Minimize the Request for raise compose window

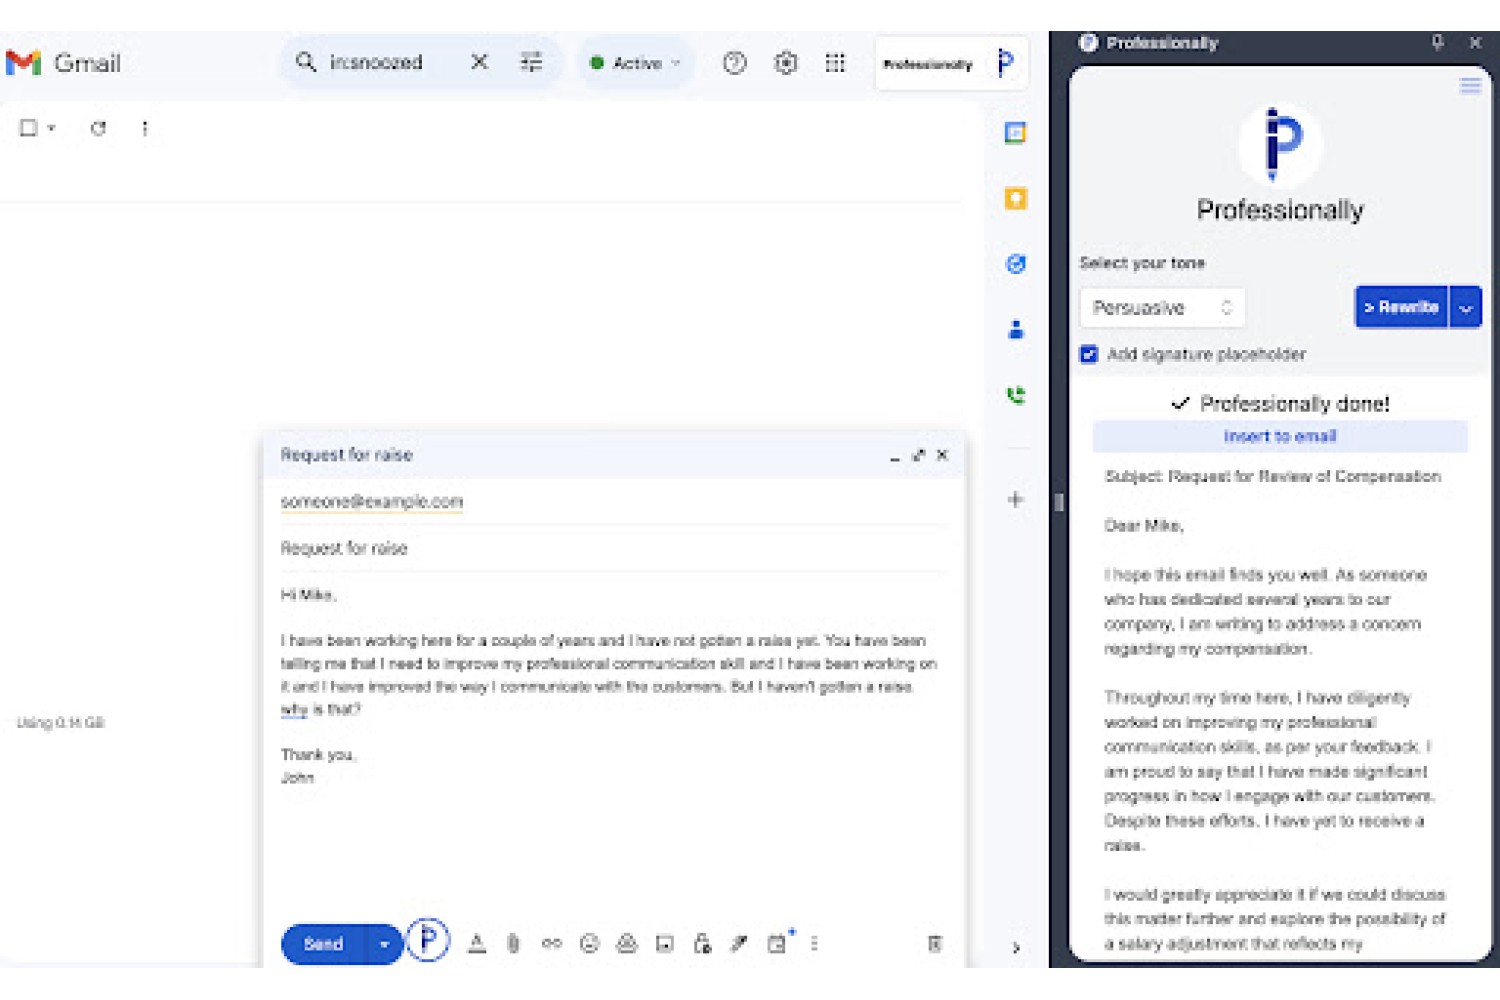(894, 456)
